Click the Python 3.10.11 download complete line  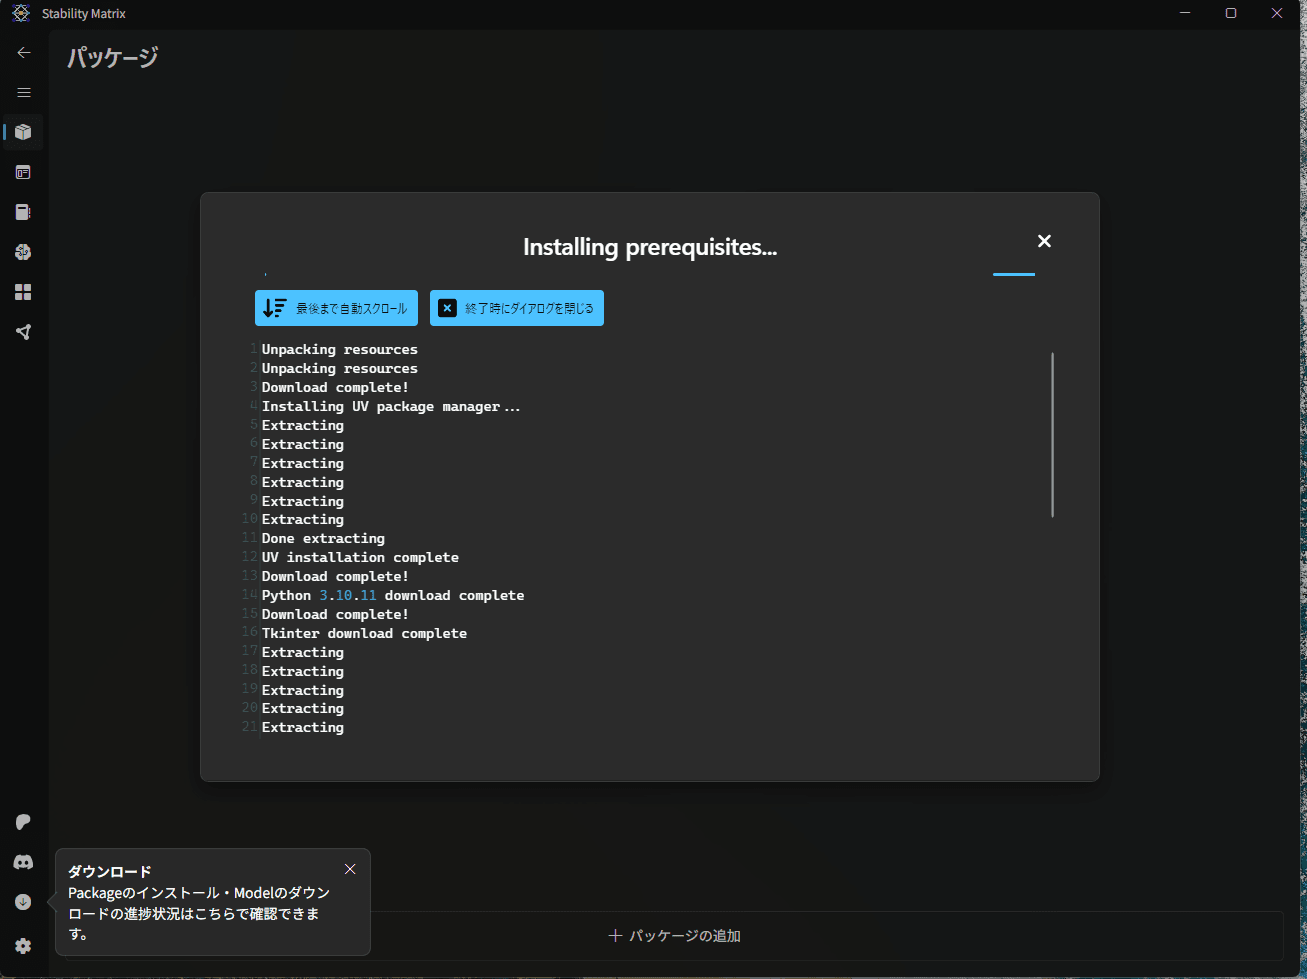point(393,596)
